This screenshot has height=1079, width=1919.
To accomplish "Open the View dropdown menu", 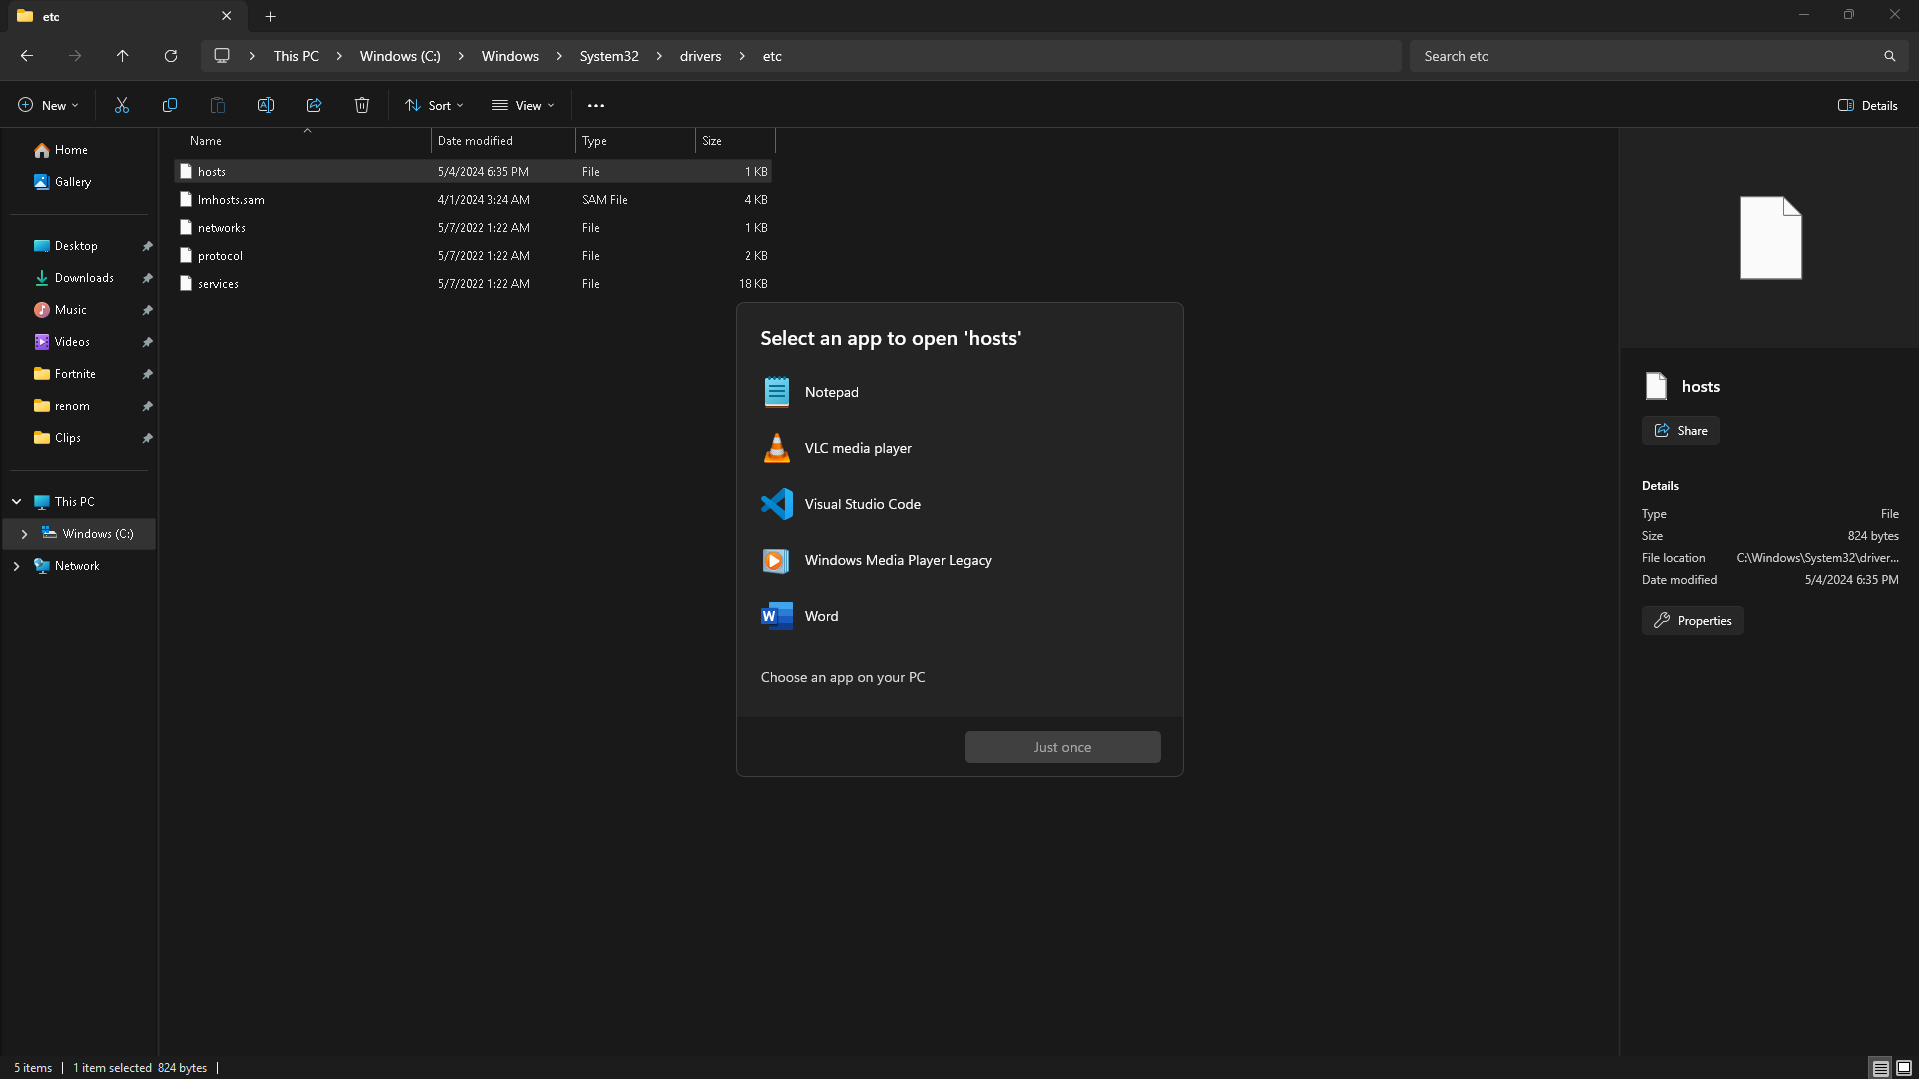I will click(x=523, y=105).
